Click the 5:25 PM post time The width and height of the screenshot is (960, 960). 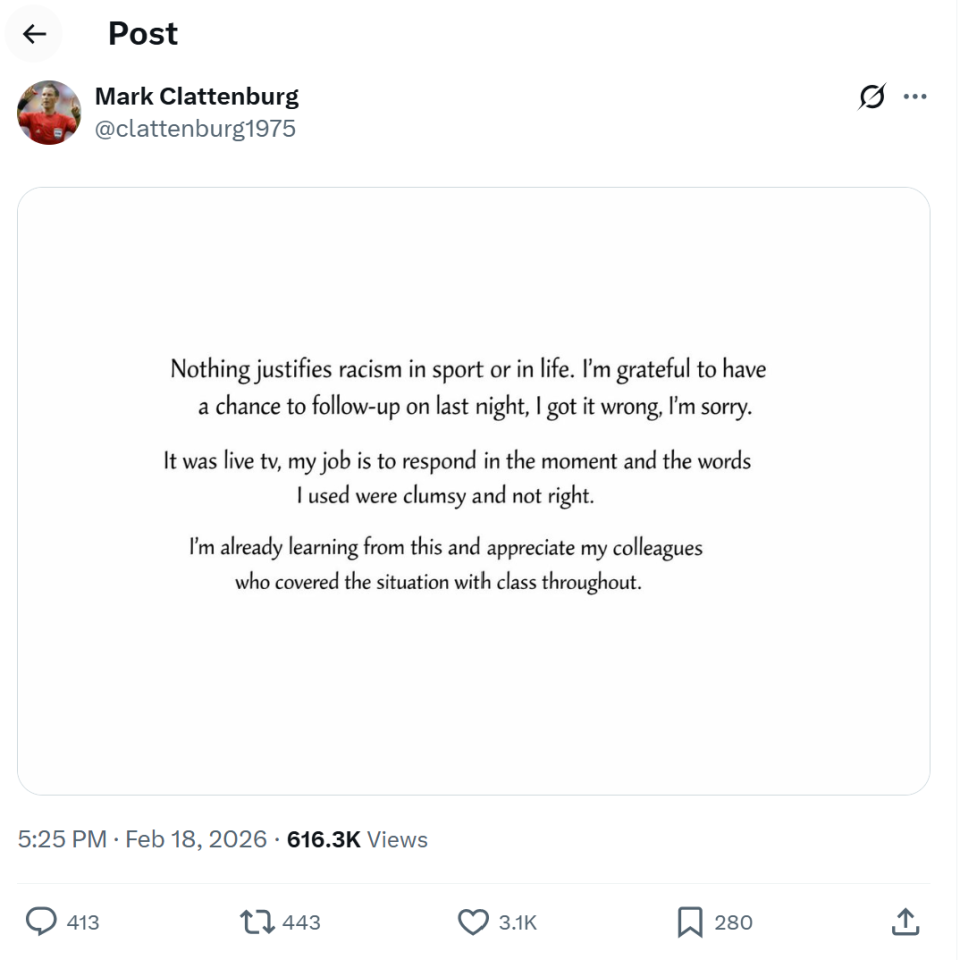tap(62, 839)
